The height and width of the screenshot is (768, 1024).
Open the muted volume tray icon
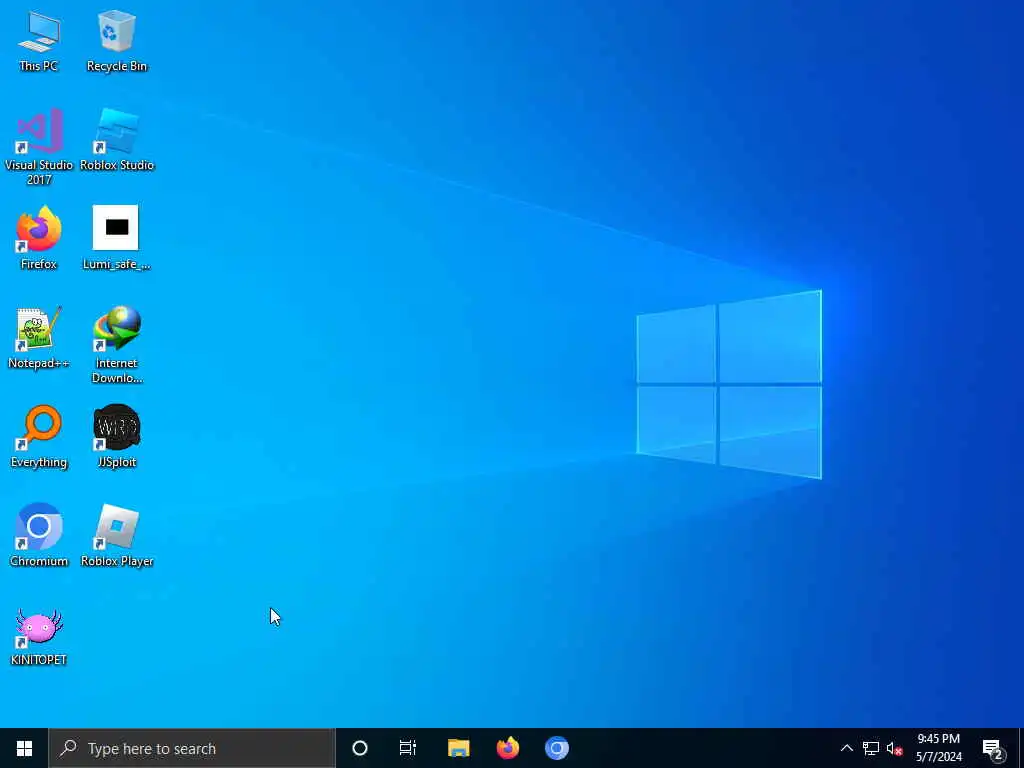coord(894,748)
